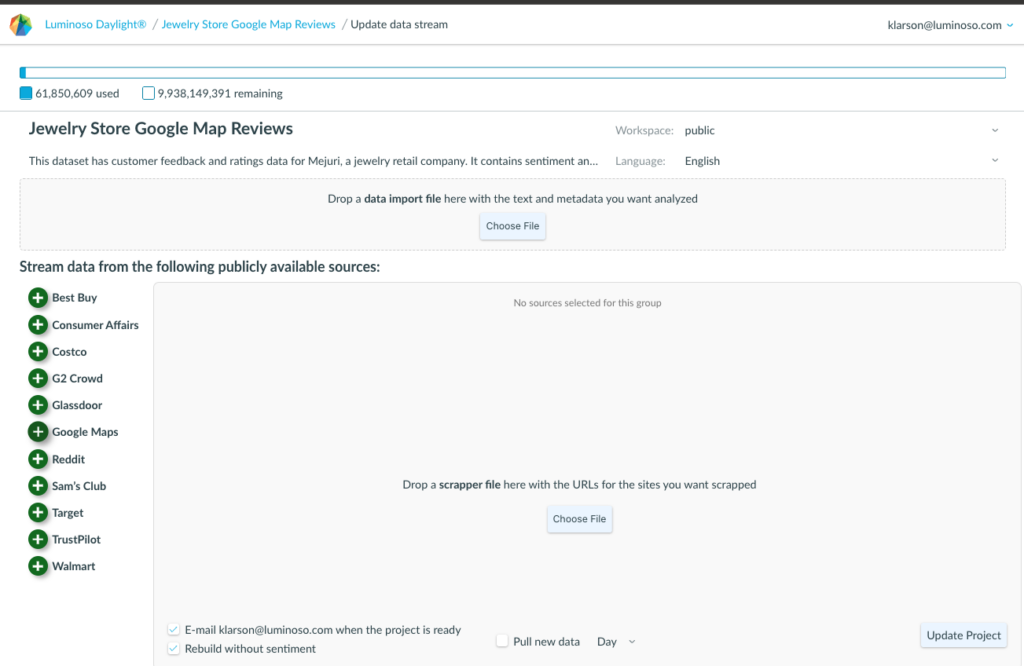Viewport: 1024px width, 666px height.
Task: Click the Glassdoor source label
Action: pos(77,405)
